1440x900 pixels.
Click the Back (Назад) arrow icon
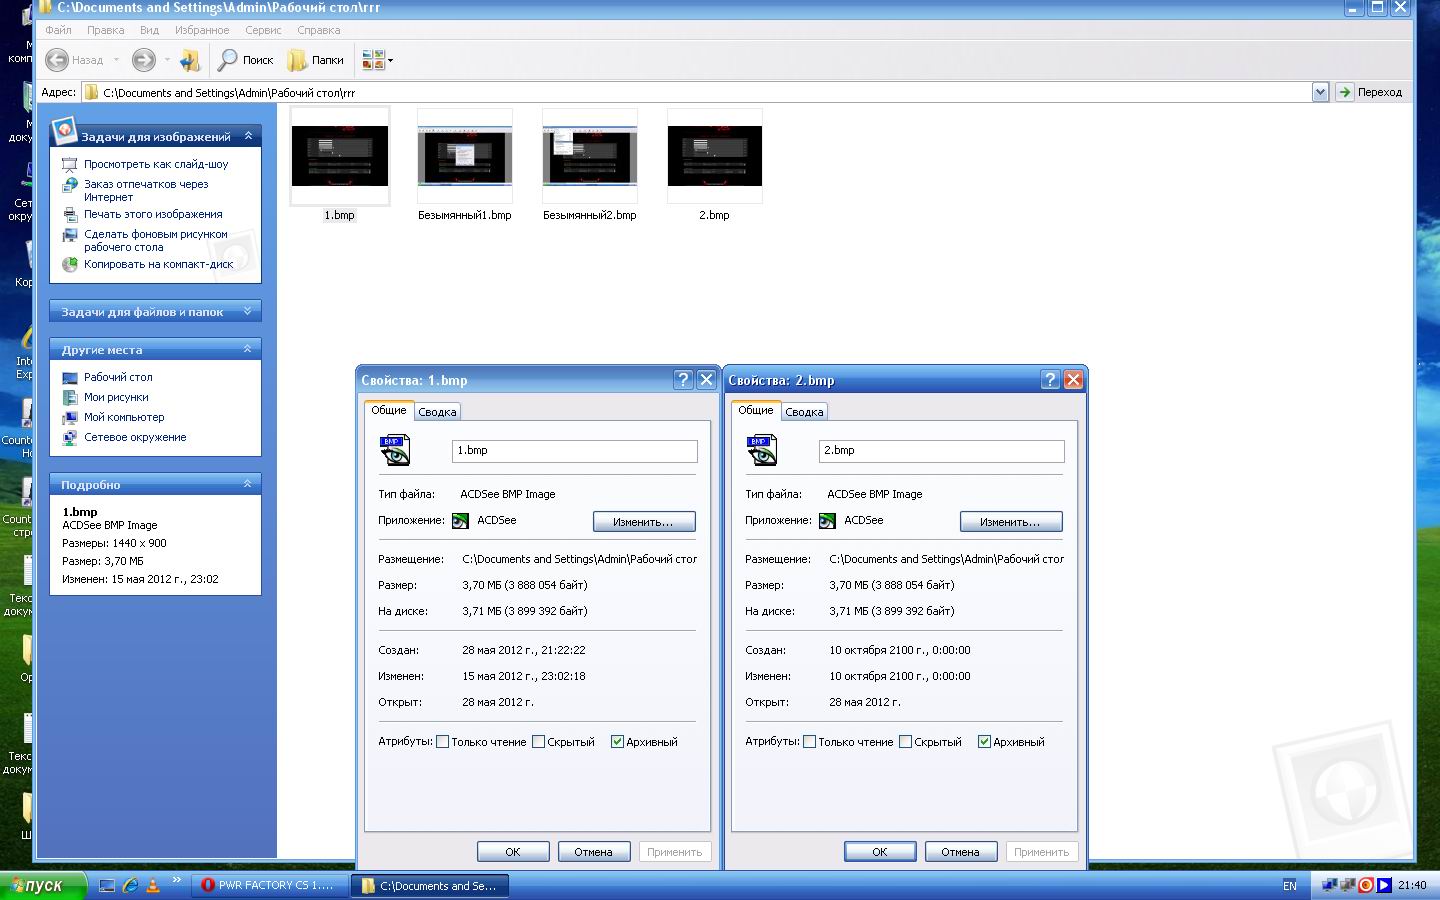click(58, 60)
